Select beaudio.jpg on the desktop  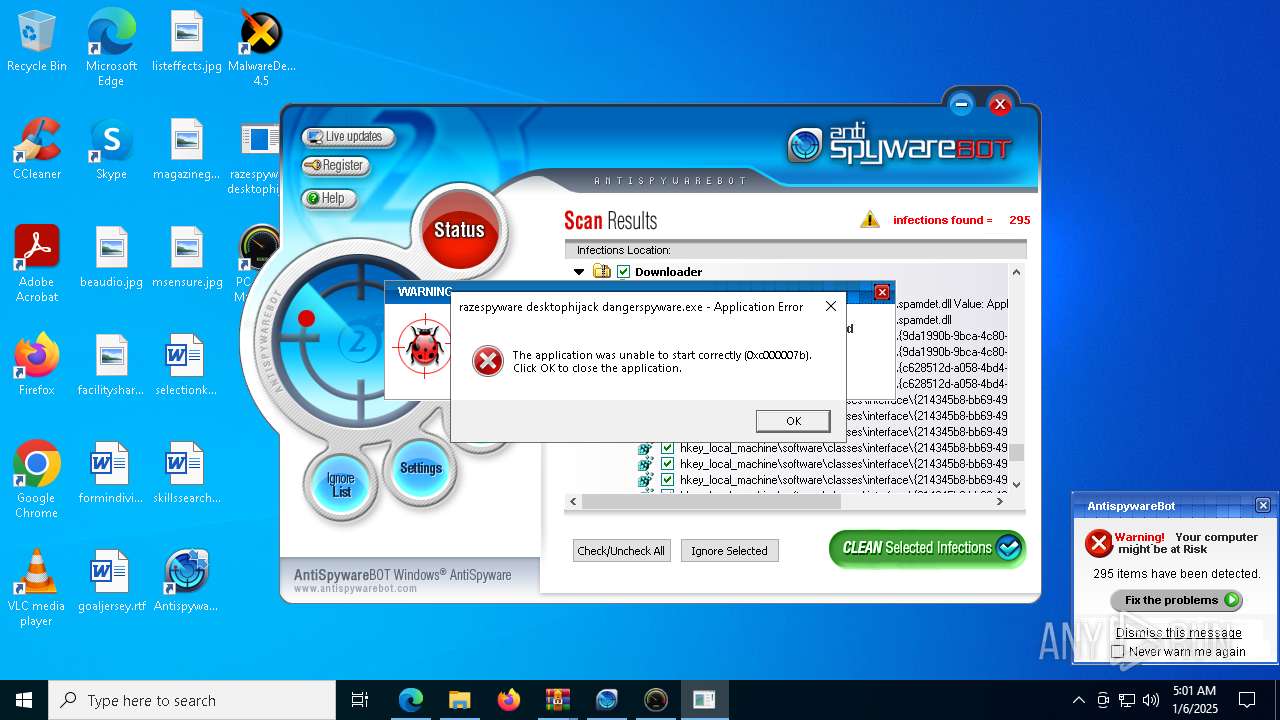pyautogui.click(x=111, y=257)
